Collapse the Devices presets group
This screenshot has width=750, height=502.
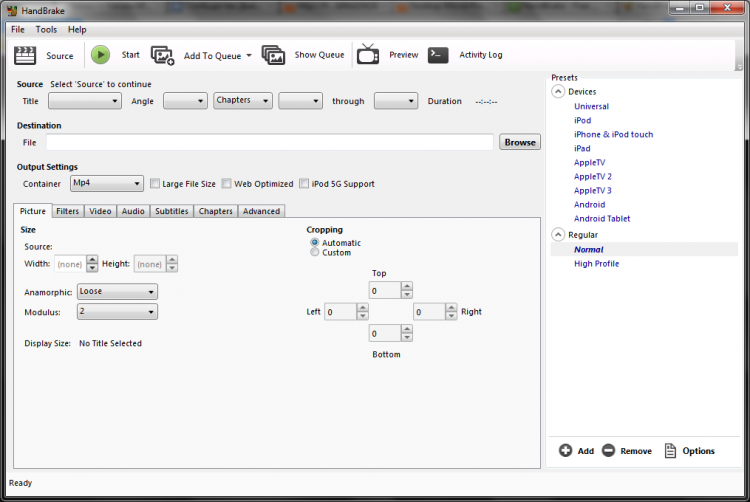pos(558,91)
